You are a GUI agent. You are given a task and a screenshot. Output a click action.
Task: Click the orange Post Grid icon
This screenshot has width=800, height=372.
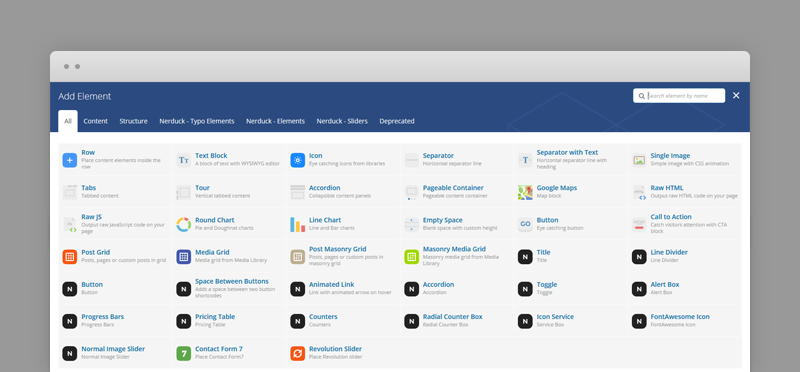click(69, 257)
